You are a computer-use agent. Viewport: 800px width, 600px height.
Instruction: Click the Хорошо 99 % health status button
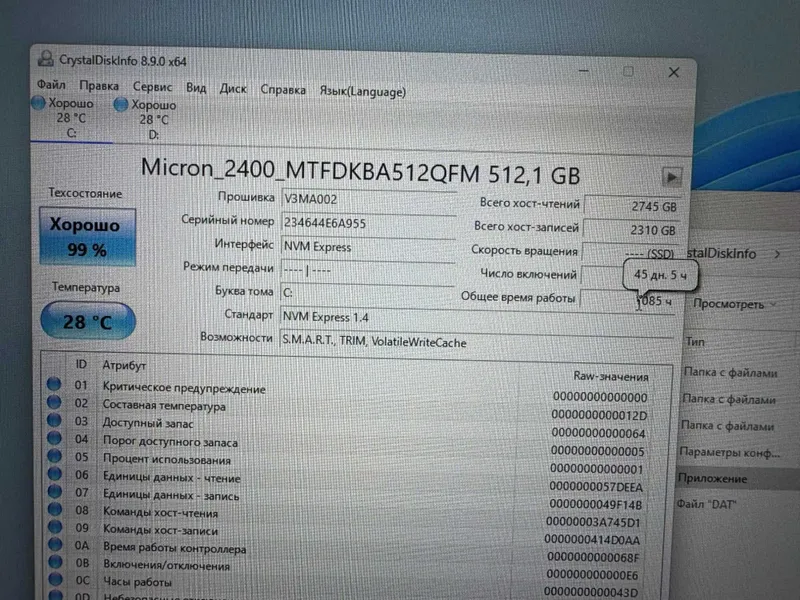pyautogui.click(x=87, y=237)
